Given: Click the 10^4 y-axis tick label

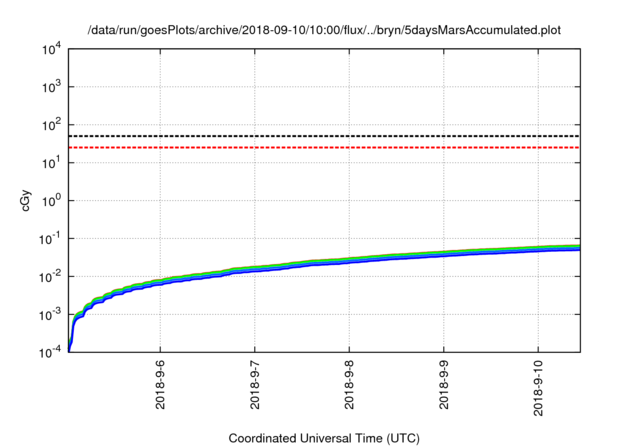Looking at the screenshot, I should tap(51, 50).
